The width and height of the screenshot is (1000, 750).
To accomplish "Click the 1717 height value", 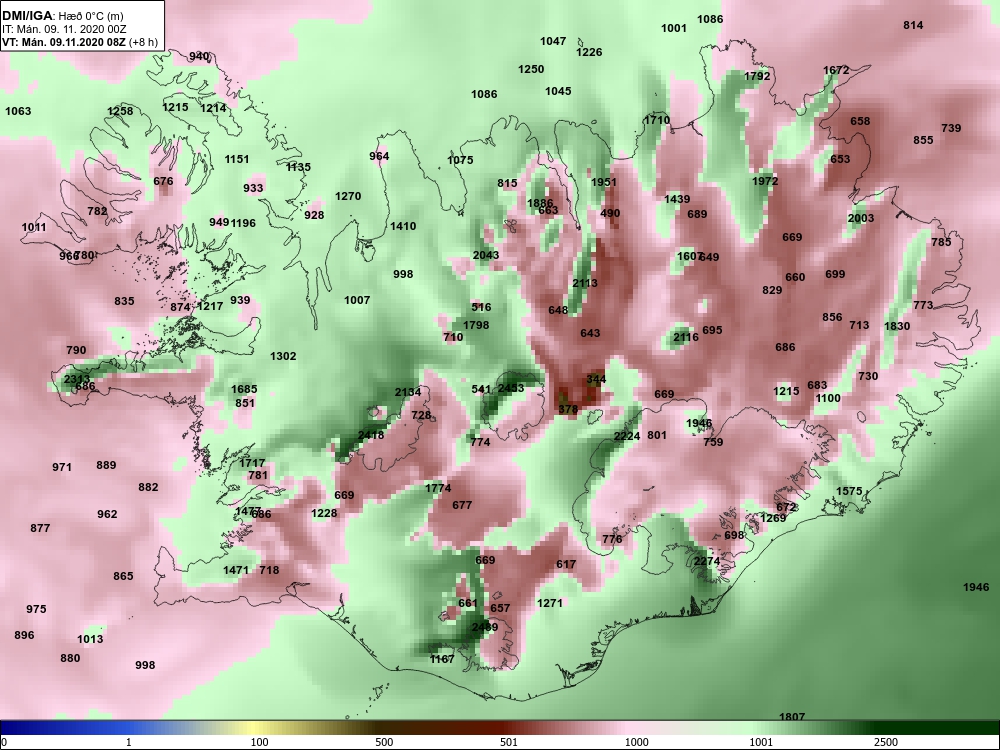I will point(253,463).
